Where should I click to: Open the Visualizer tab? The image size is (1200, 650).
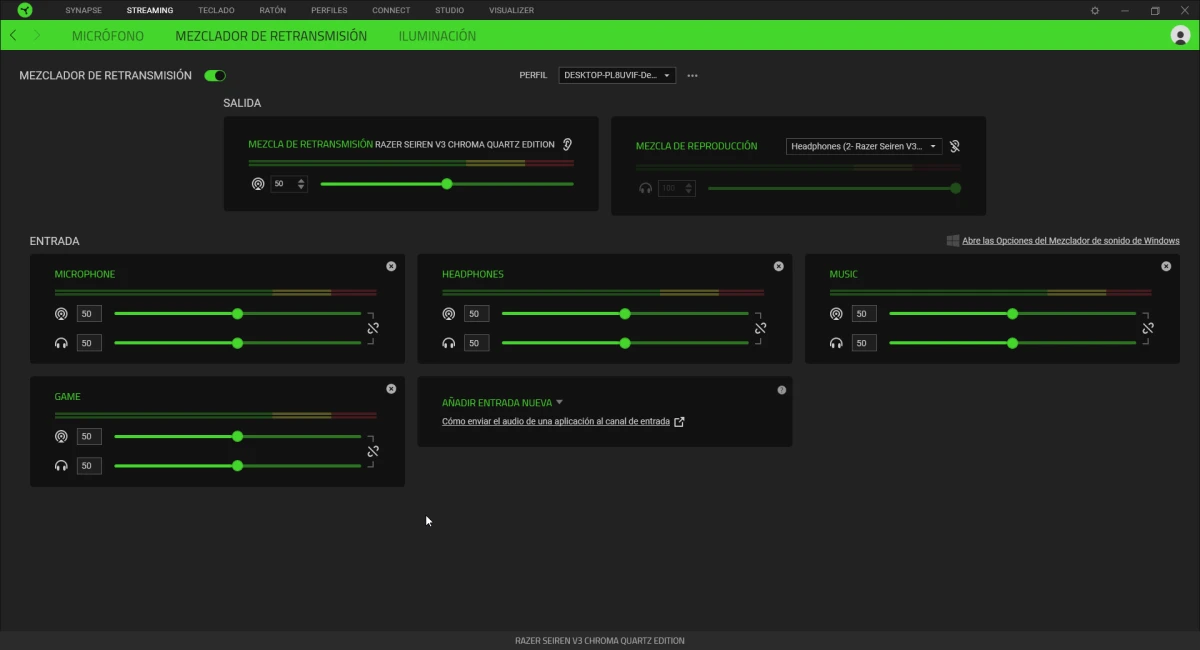pos(511,10)
